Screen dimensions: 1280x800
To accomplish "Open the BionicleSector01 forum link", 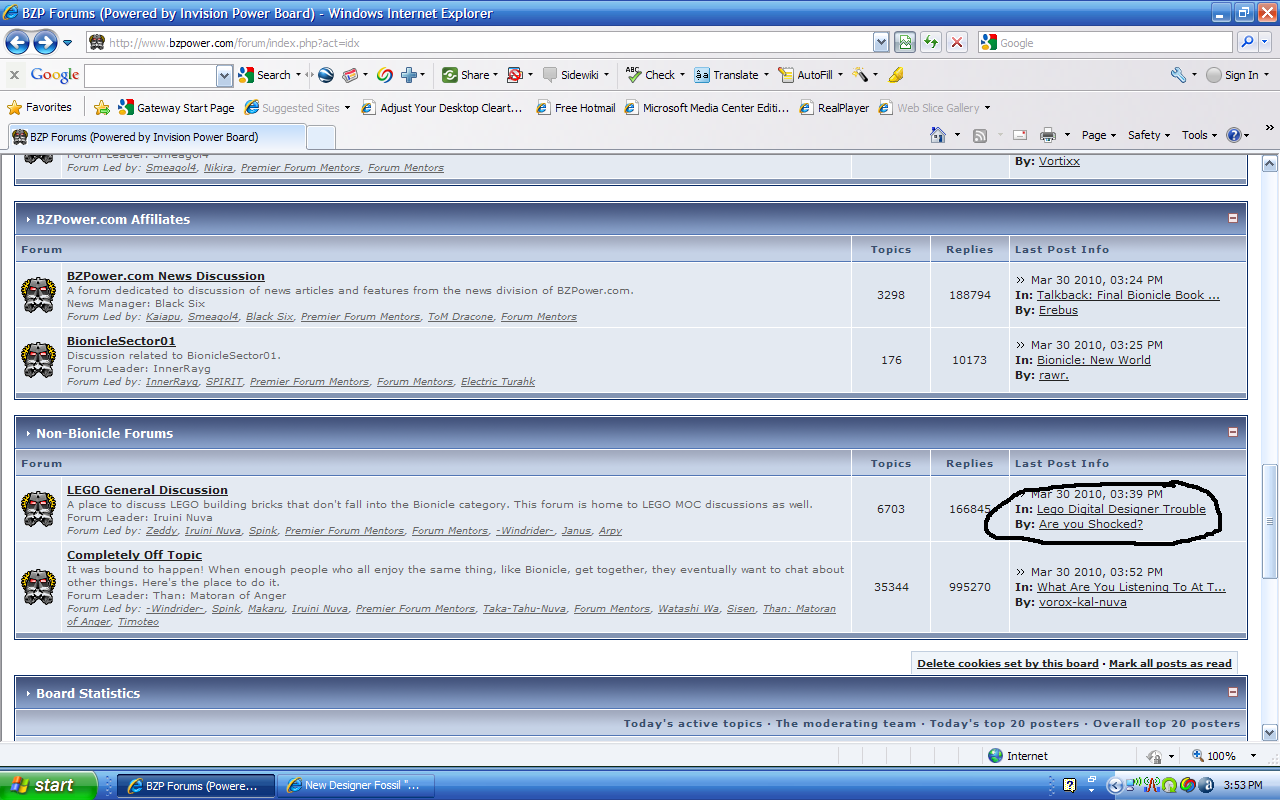I will [121, 341].
